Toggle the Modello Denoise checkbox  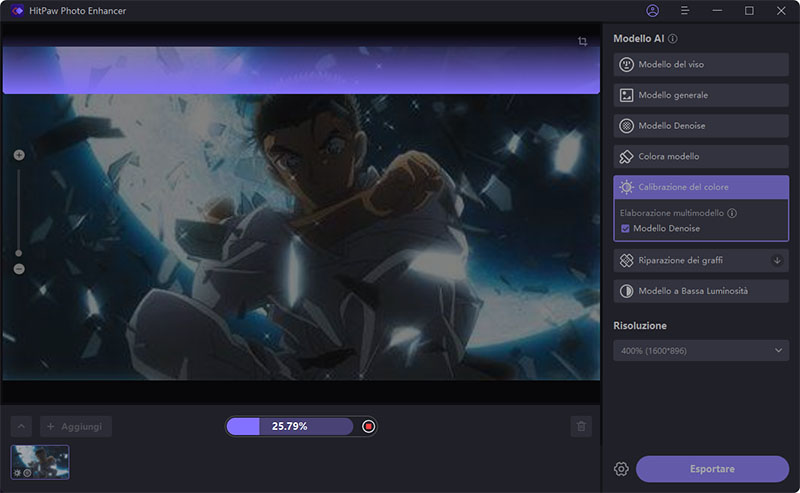pyautogui.click(x=625, y=229)
